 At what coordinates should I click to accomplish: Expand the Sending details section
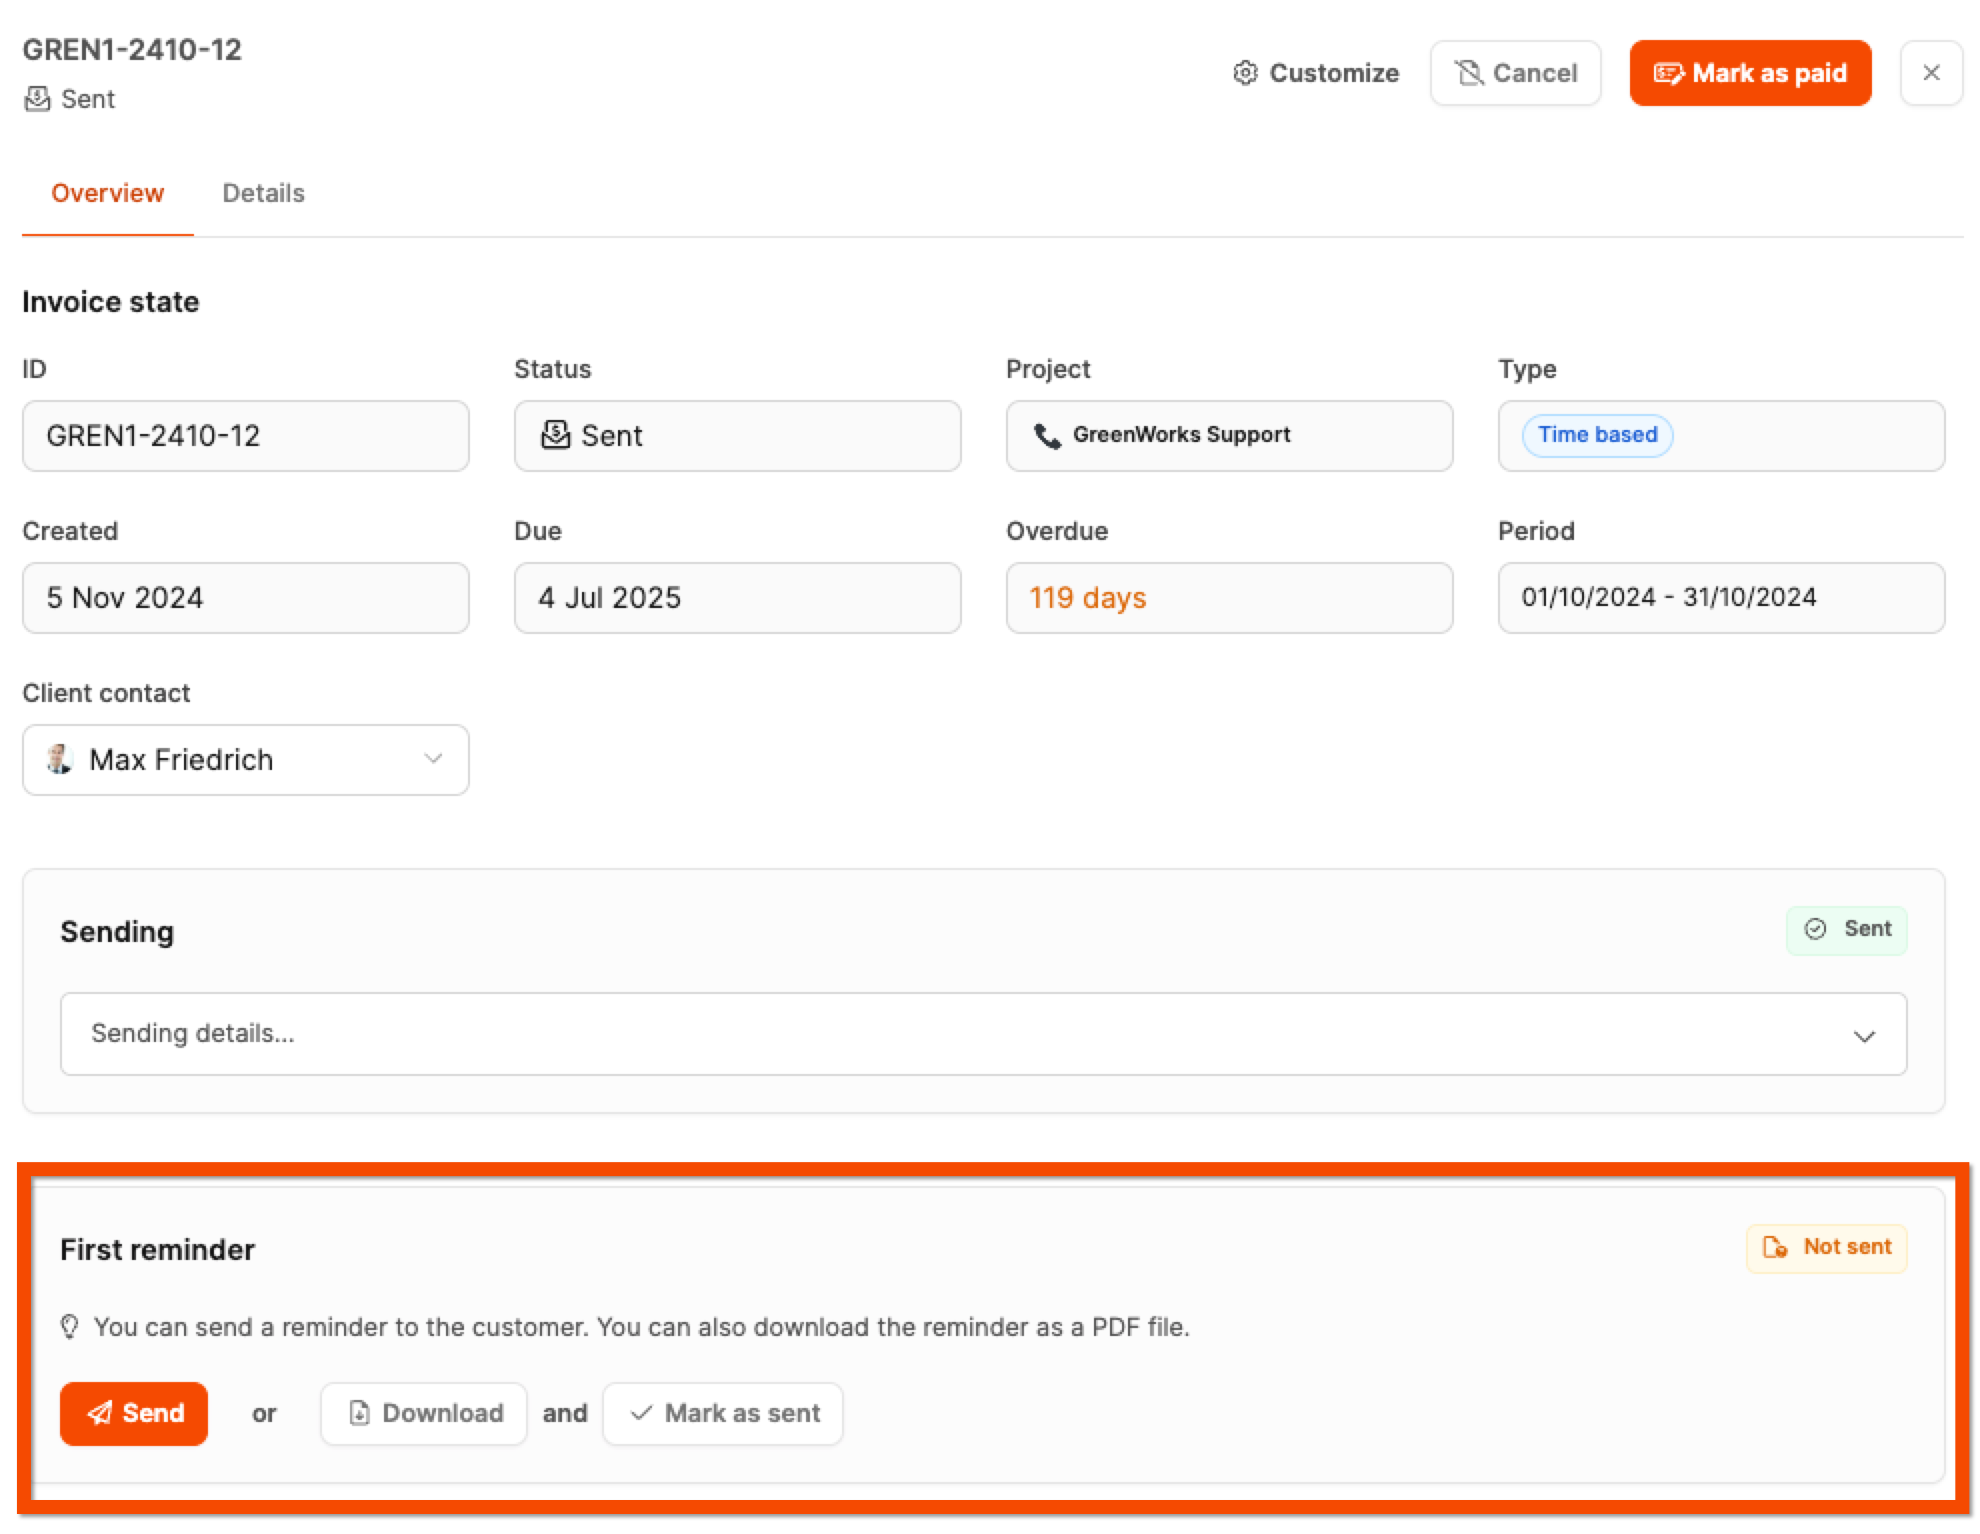click(1862, 1035)
